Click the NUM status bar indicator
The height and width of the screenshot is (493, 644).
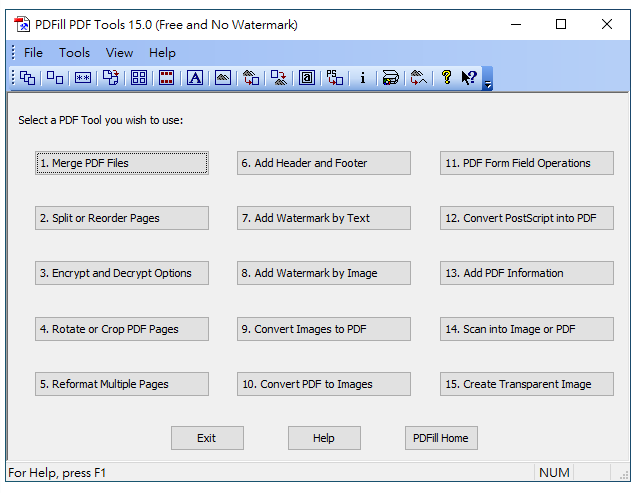[554, 472]
